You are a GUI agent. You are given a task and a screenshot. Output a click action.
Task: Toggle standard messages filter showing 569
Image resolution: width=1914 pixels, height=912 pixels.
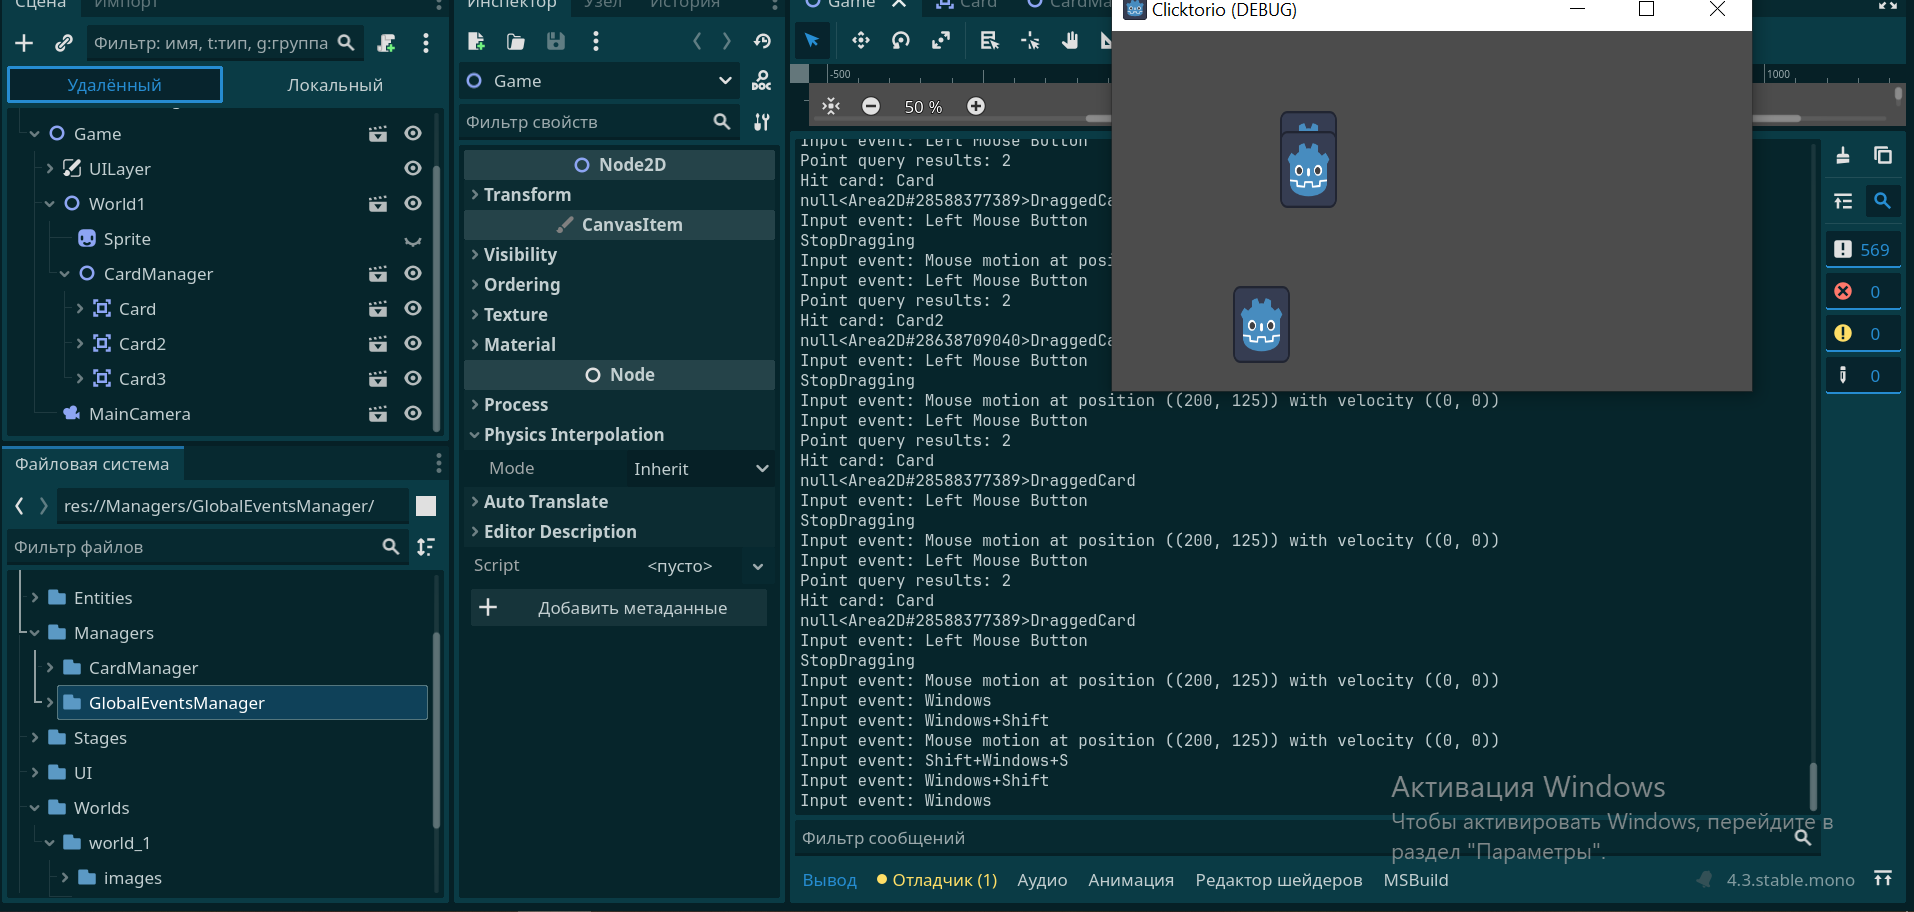[x=1863, y=250]
